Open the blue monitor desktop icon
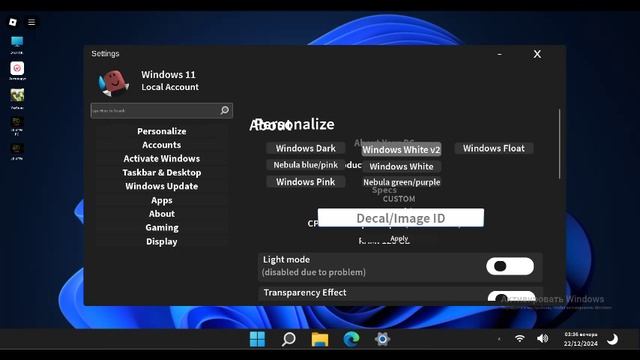Screen dimensions: 640x360 17,42
